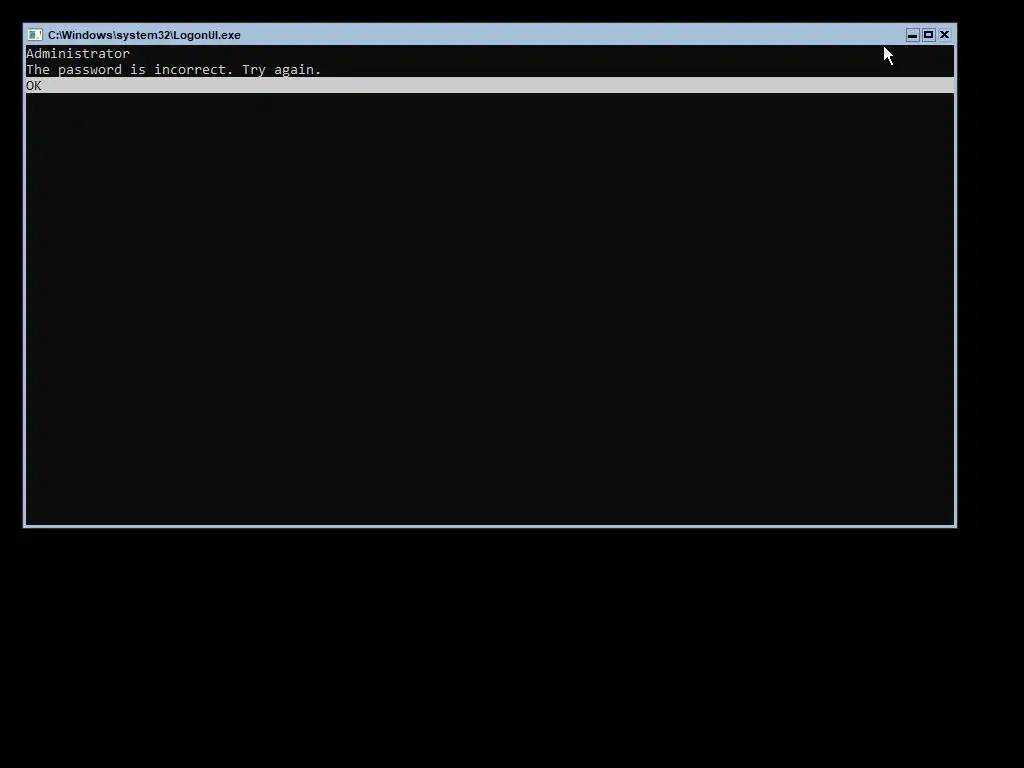Viewport: 1024px width, 768px height.
Task: Close the LogonUI.exe window
Action: pyautogui.click(x=944, y=35)
